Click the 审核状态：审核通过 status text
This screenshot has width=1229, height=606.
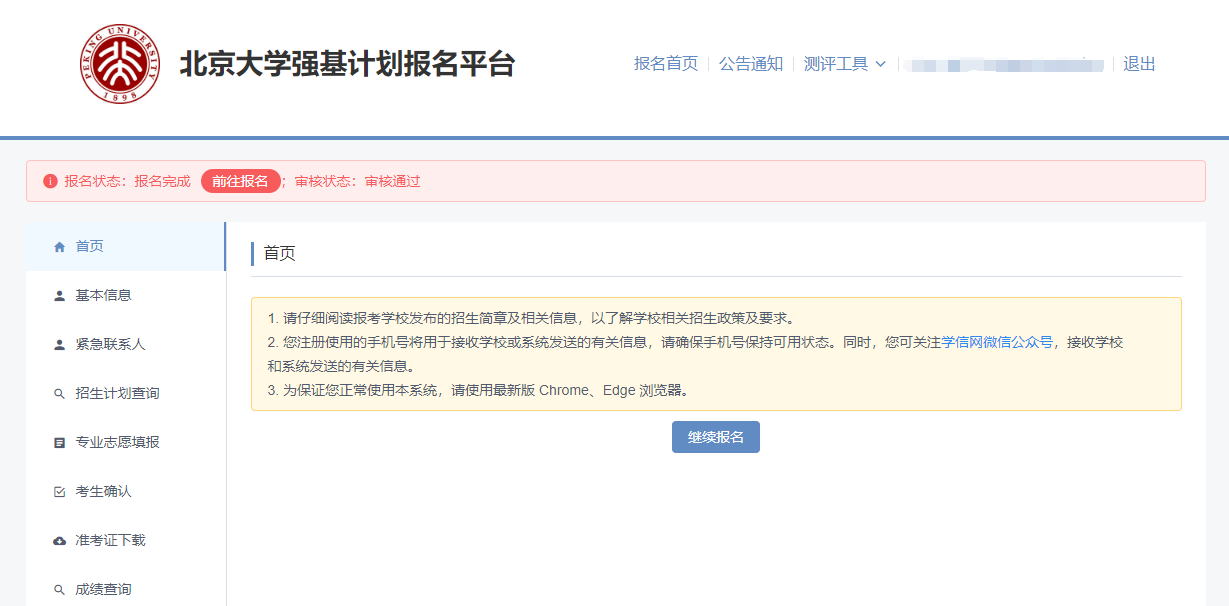click(357, 181)
